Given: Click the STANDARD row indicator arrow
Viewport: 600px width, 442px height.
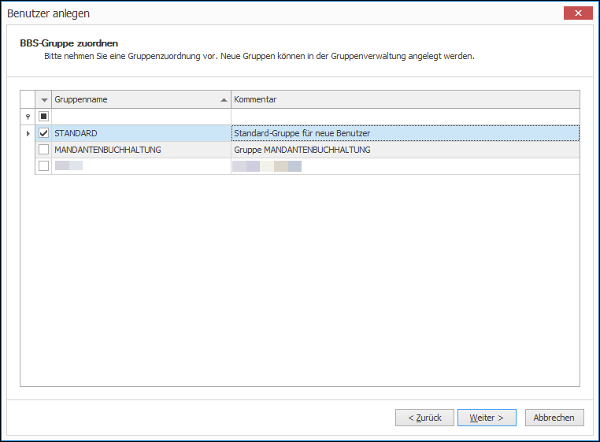Looking at the screenshot, I should click(x=28, y=133).
